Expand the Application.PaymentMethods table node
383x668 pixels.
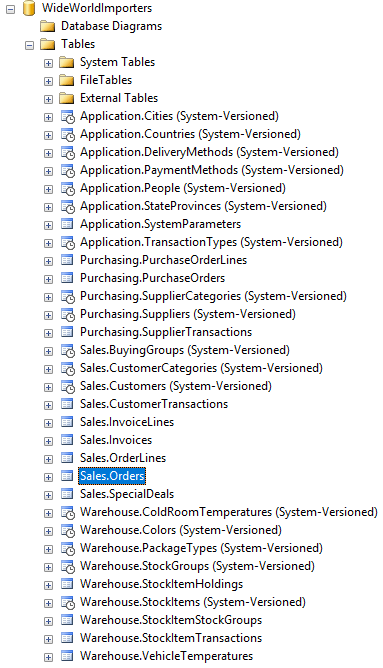click(49, 171)
